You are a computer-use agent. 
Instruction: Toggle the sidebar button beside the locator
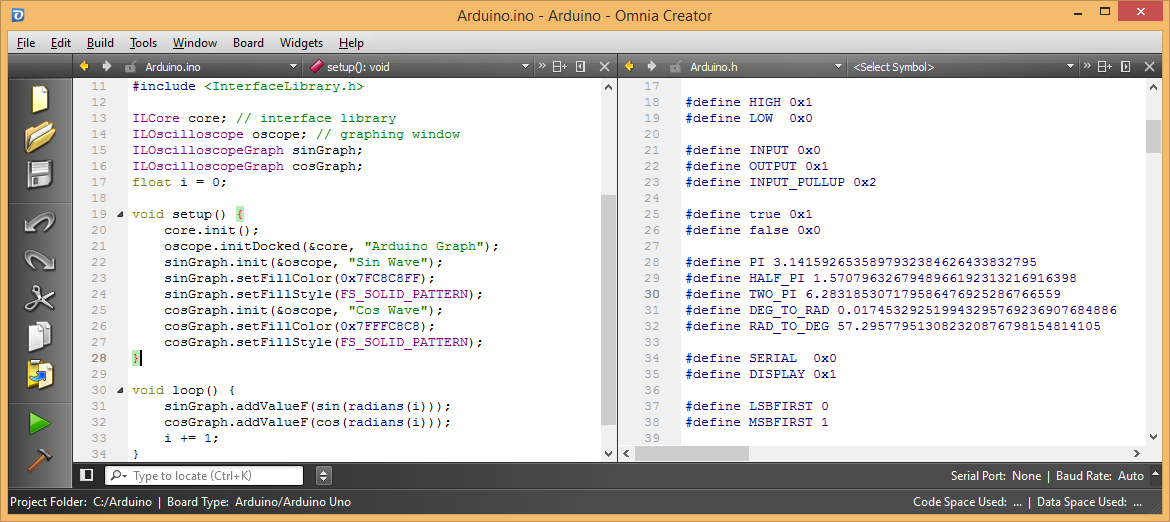click(x=87, y=475)
